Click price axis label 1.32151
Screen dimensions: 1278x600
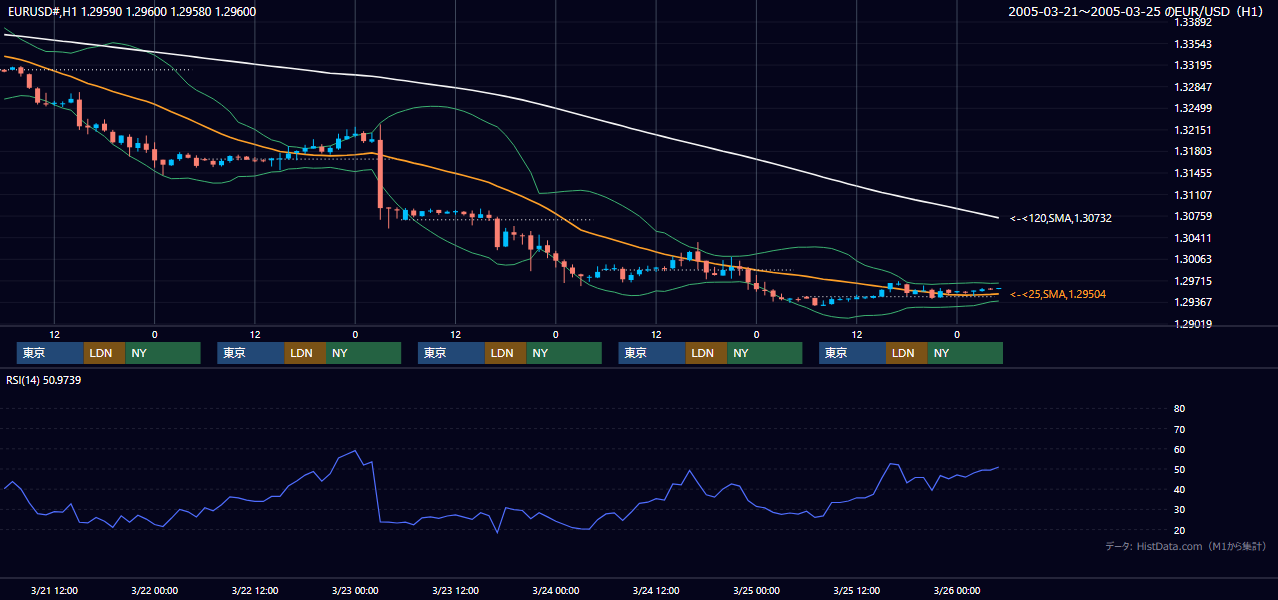point(1193,130)
